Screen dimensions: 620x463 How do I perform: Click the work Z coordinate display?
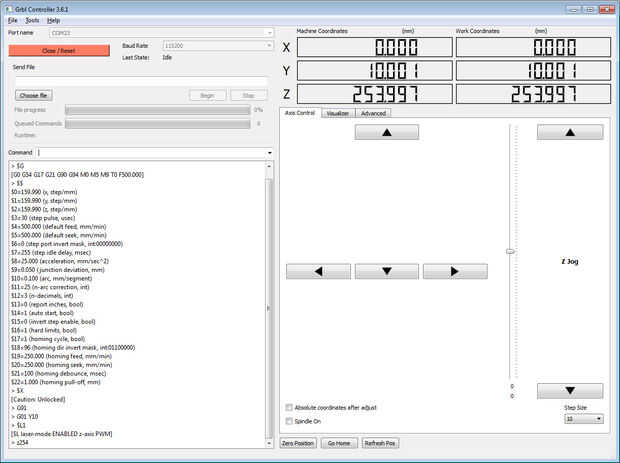[x=533, y=94]
